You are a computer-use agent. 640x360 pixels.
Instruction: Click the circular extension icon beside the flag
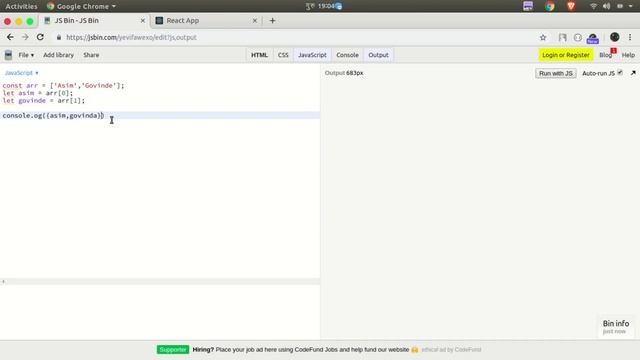[x=578, y=38]
